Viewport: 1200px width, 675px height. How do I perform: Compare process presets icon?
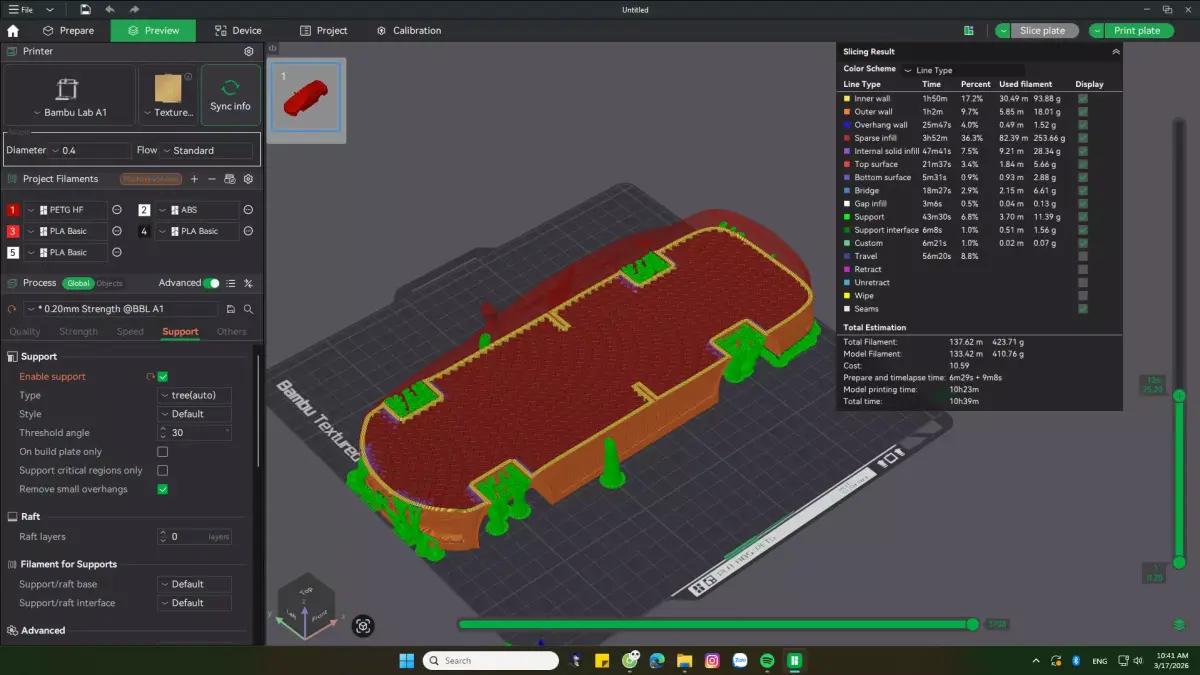tap(248, 283)
